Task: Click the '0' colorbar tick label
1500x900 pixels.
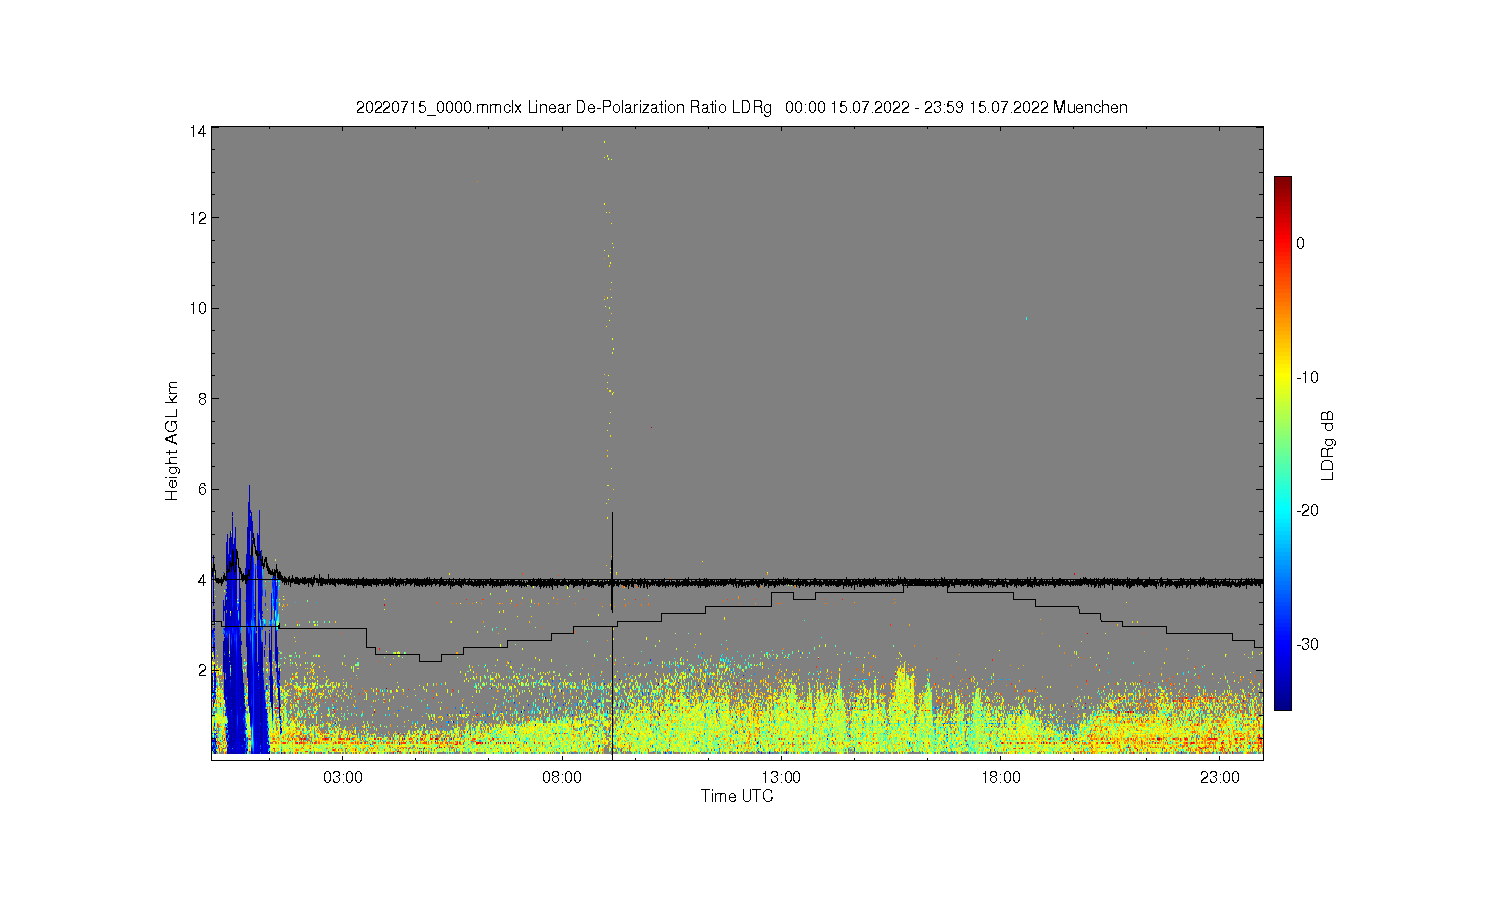Action: coord(1300,243)
